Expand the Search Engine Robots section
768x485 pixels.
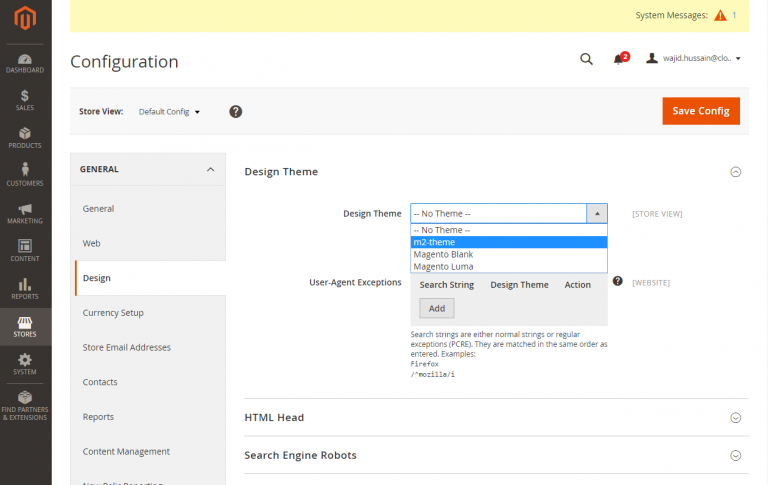tap(735, 455)
